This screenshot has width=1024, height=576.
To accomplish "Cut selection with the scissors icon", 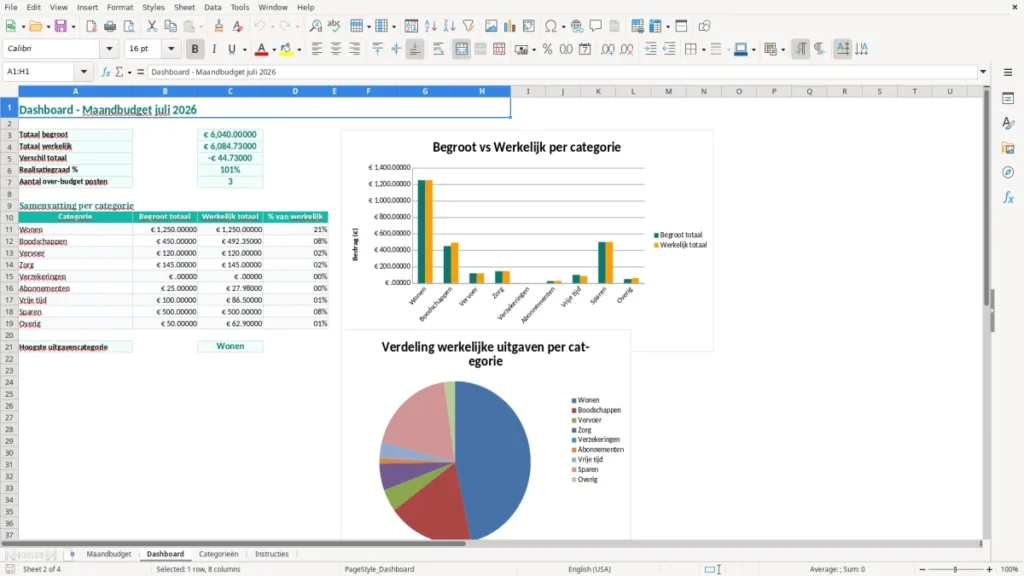I will coord(152,26).
